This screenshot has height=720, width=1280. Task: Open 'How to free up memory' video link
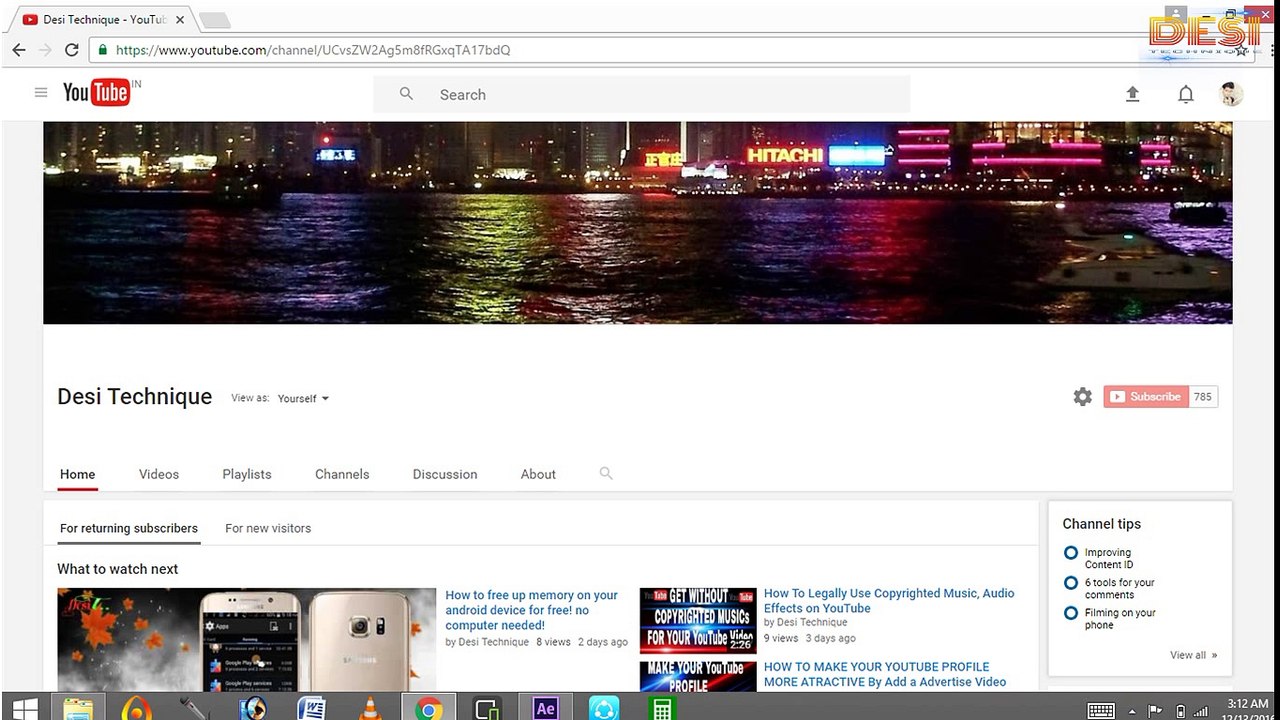[x=532, y=610]
